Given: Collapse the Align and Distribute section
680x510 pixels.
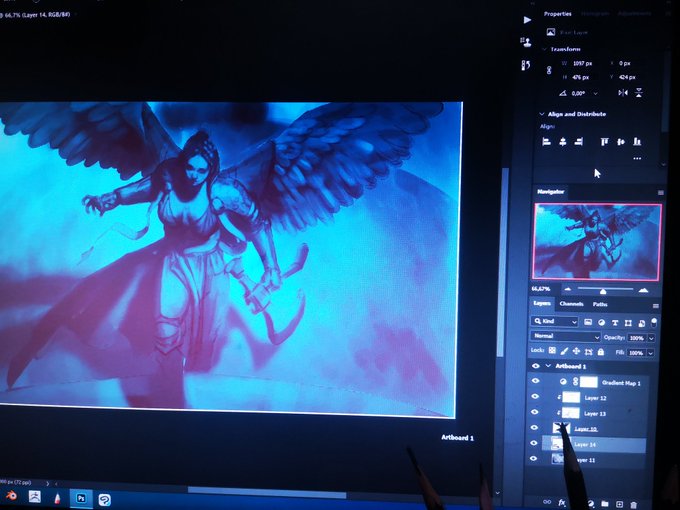Looking at the screenshot, I should click(542, 114).
